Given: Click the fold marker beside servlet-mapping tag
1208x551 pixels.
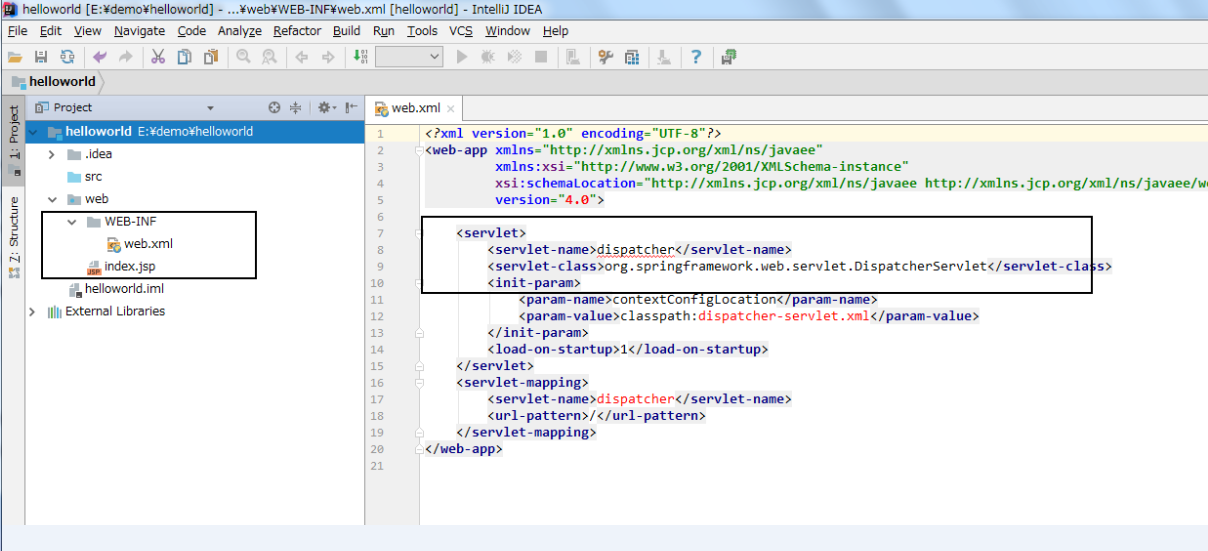Looking at the screenshot, I should pos(420,382).
